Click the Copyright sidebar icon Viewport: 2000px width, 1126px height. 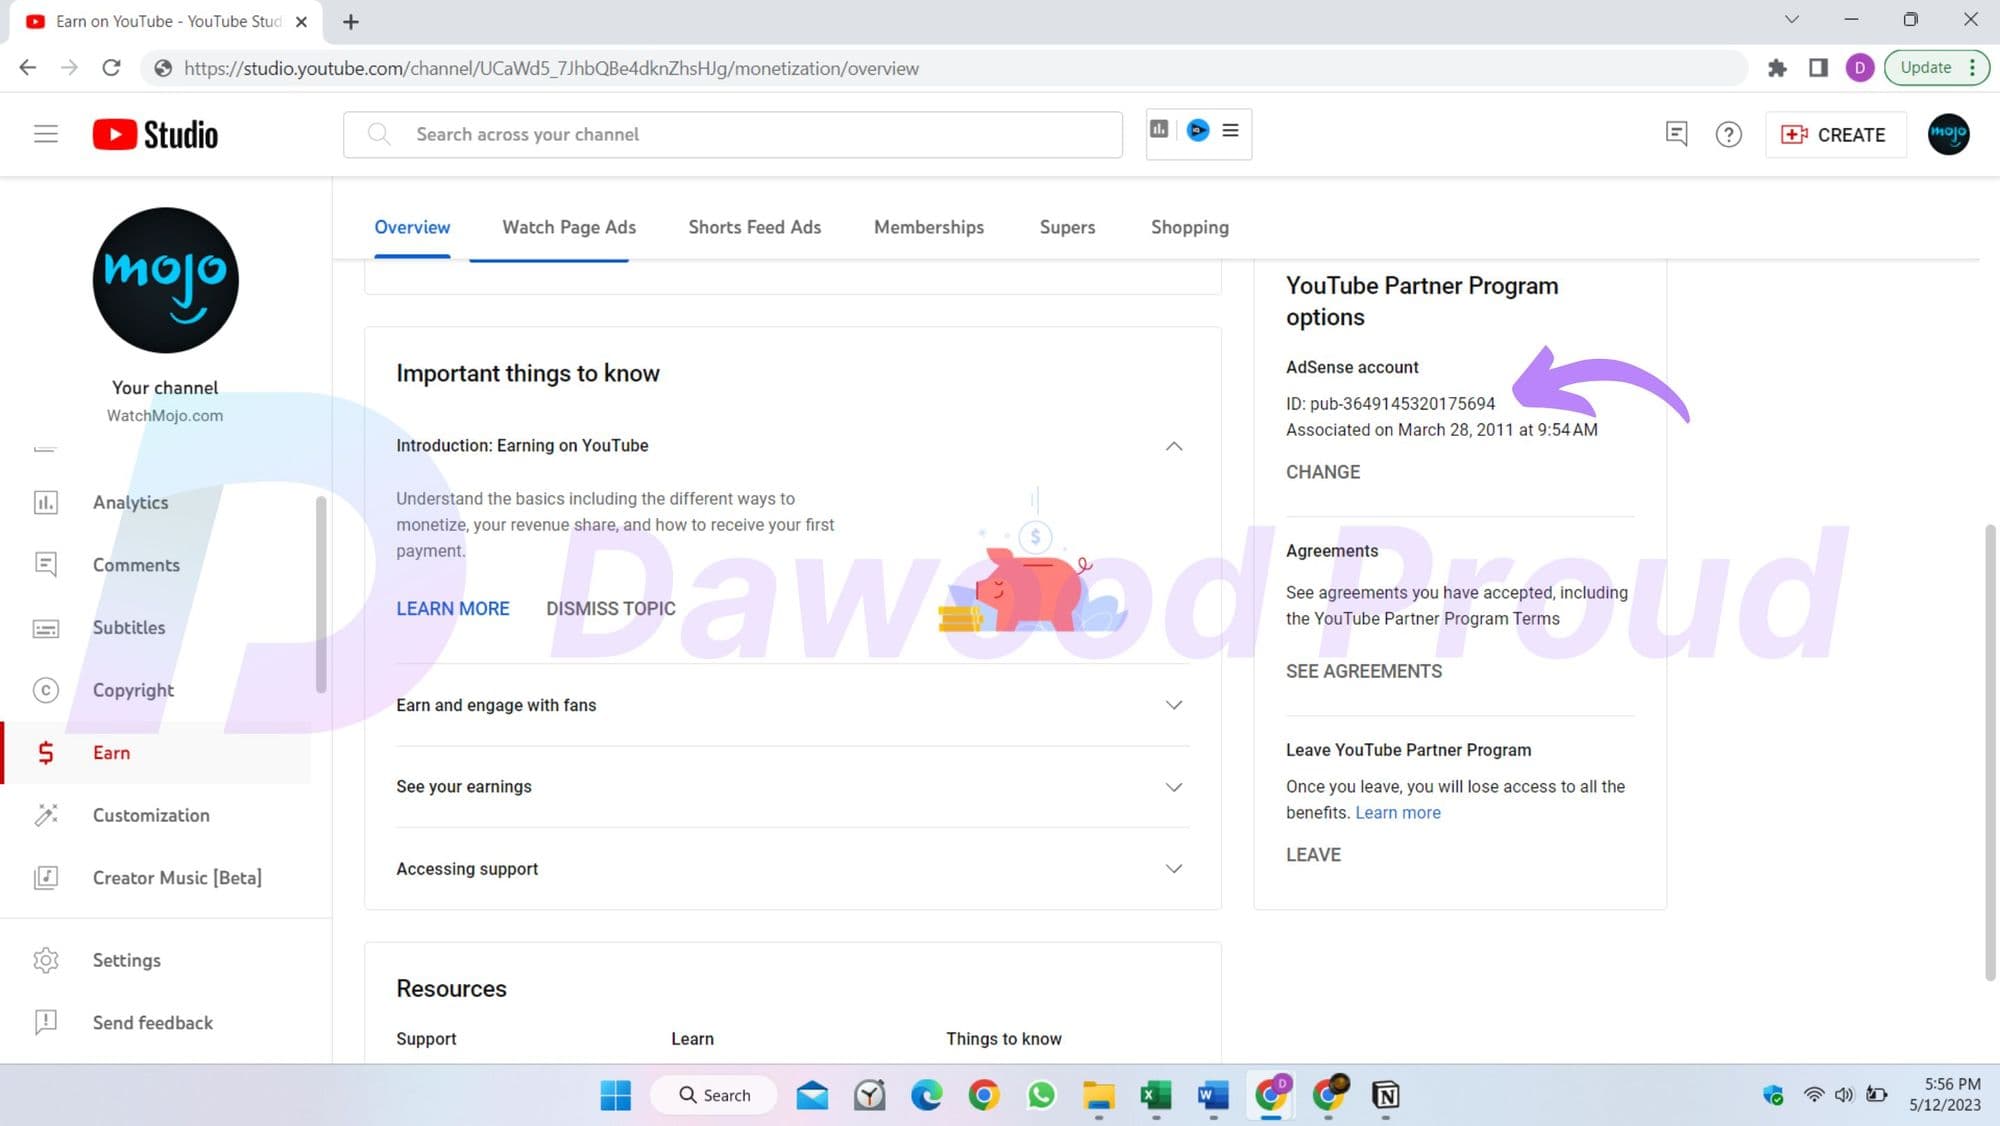click(x=44, y=689)
